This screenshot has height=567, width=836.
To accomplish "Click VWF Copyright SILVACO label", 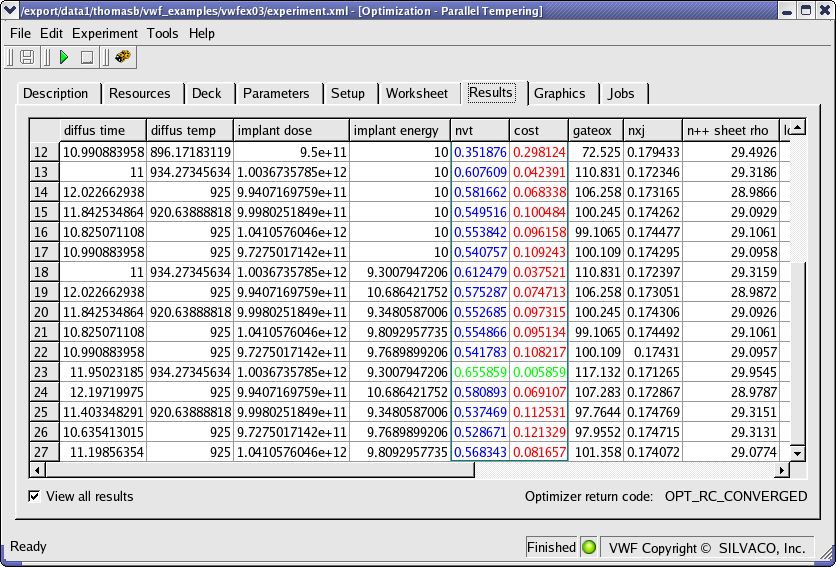I will pos(707,548).
